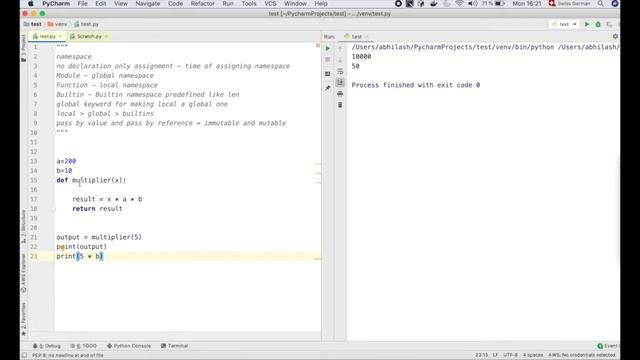Viewport: 640px width, 360px height.
Task: Click the volume icon in menu bar
Action: [x=472, y=4]
